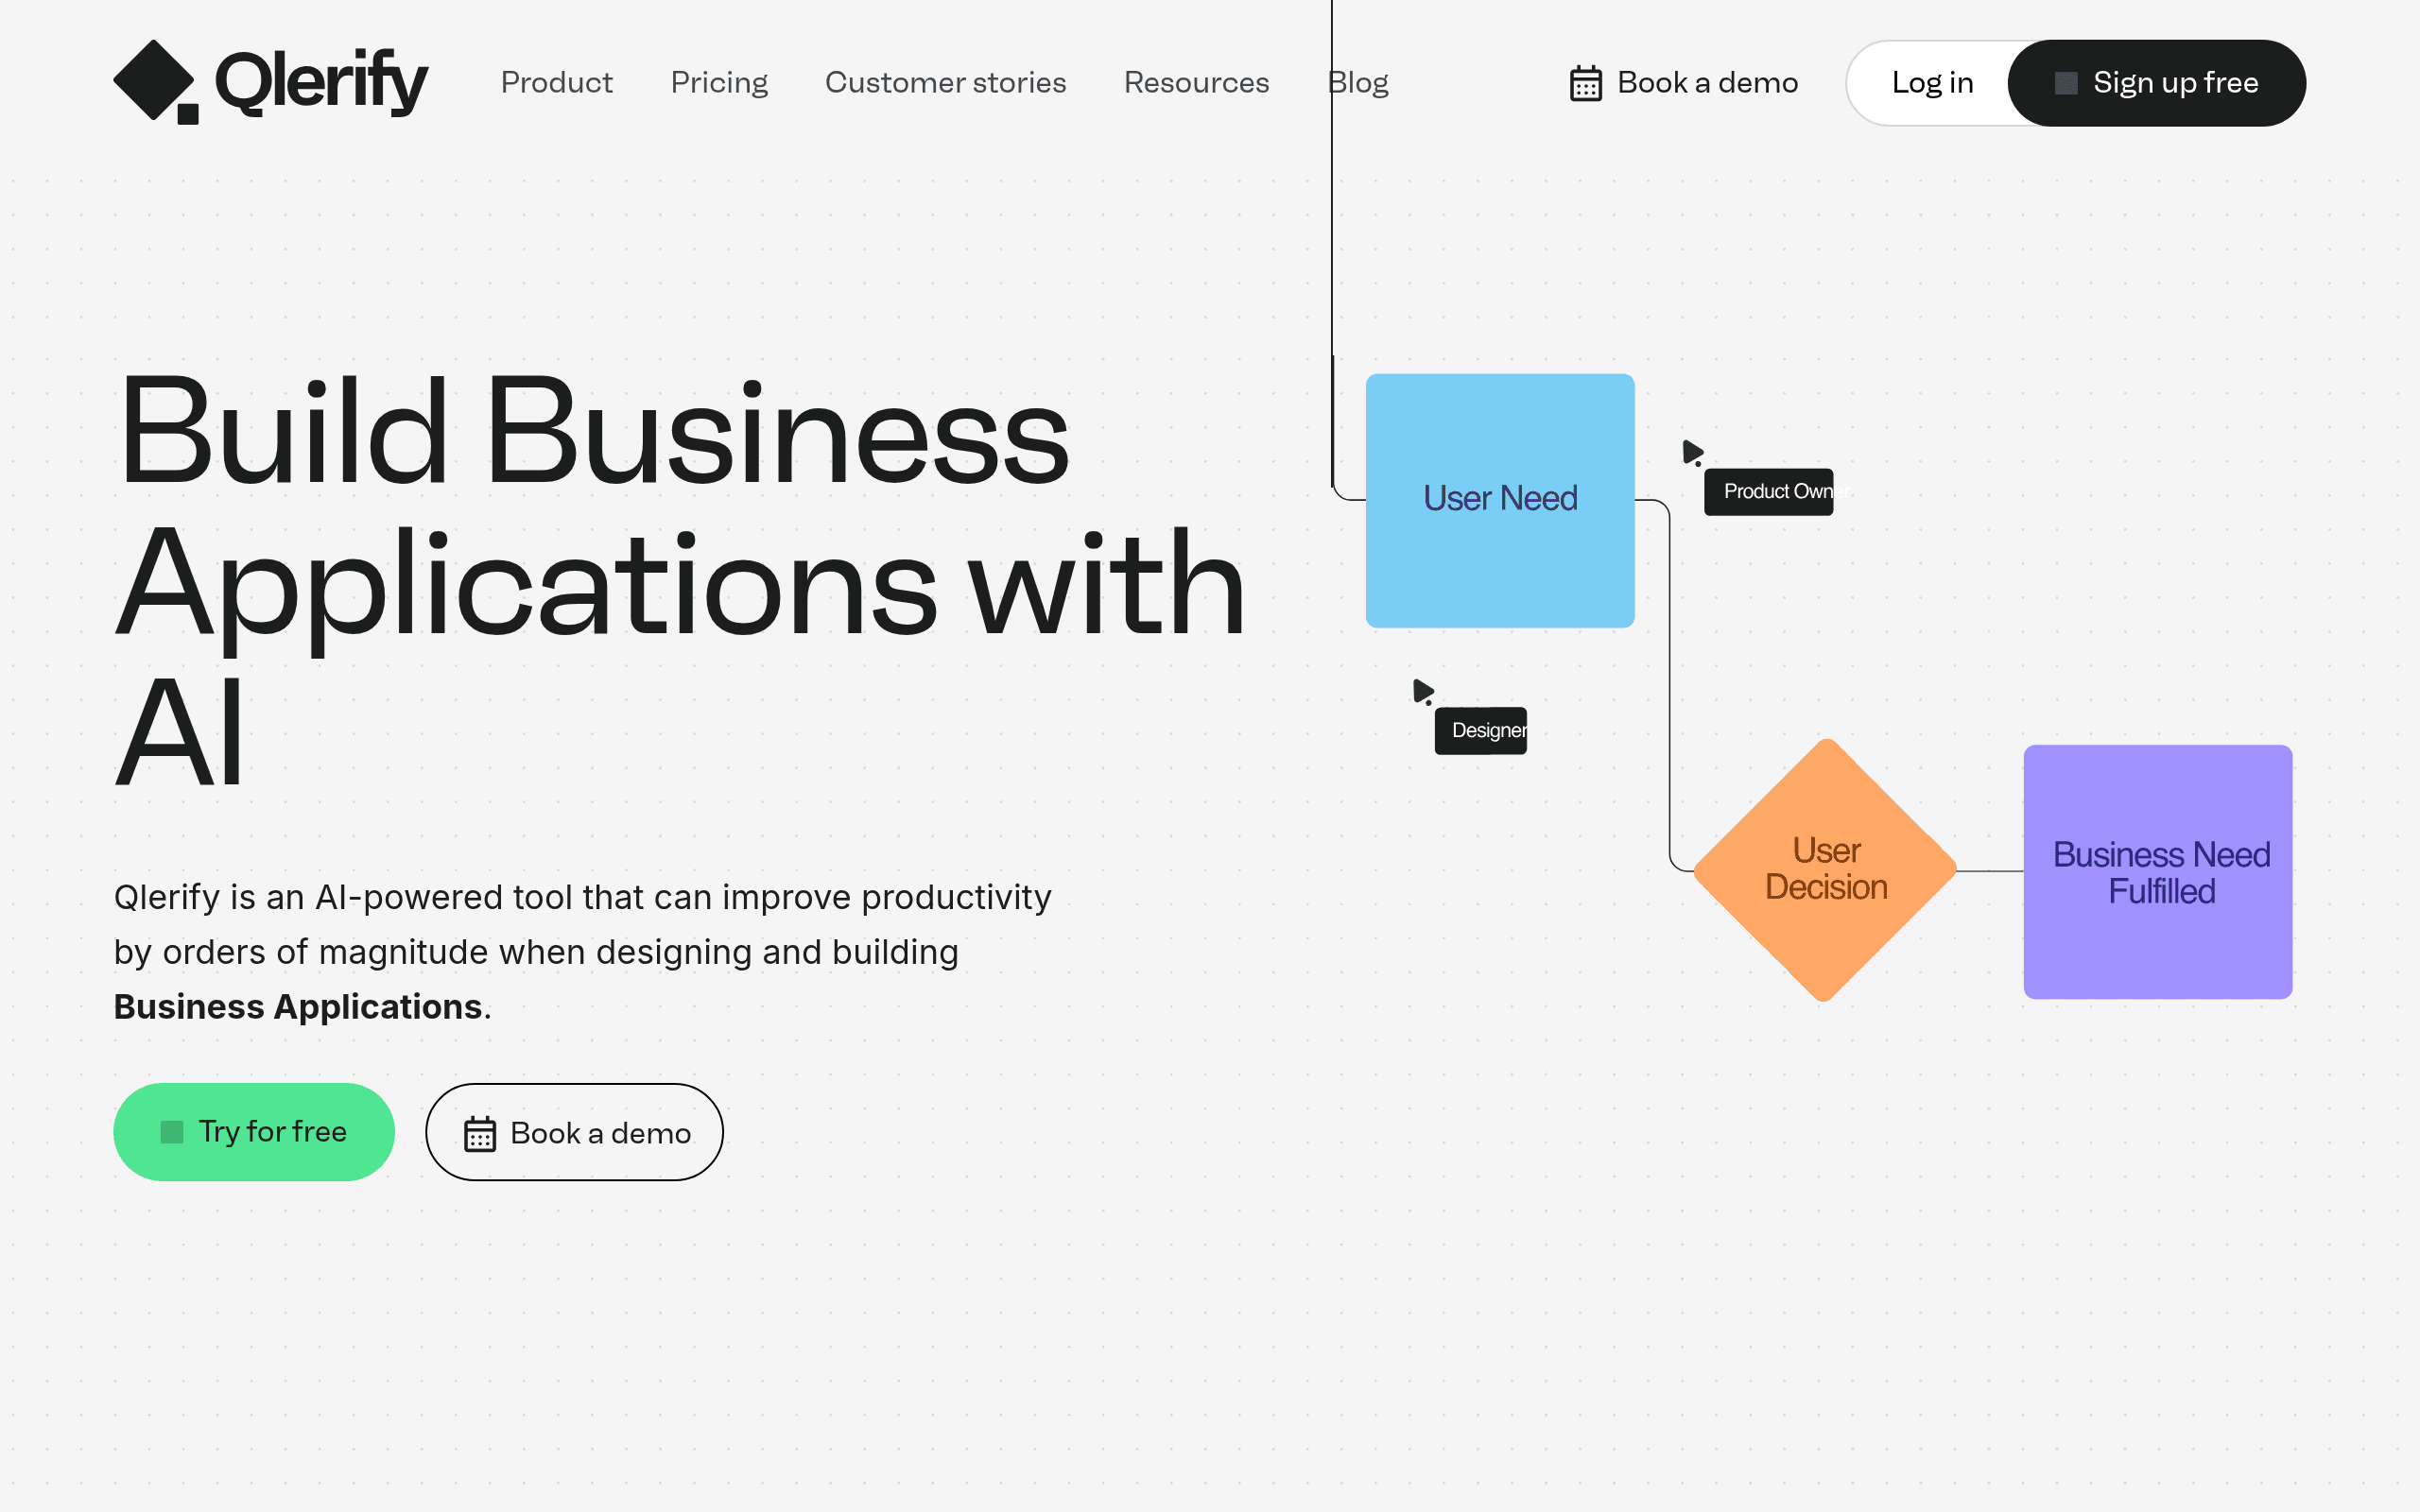Start with the Try for free button
Viewport: 2420px width, 1512px height.
[254, 1132]
